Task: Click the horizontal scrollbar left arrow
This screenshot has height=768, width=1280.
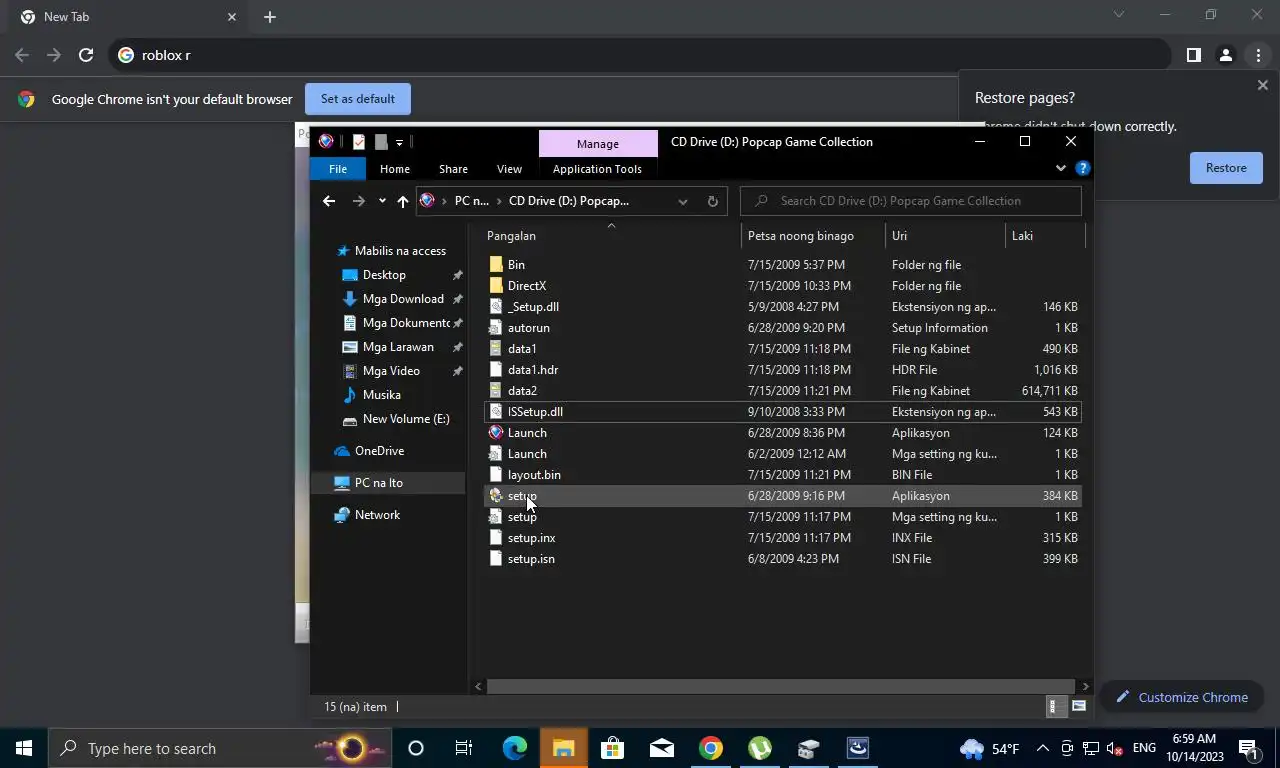Action: (x=478, y=686)
